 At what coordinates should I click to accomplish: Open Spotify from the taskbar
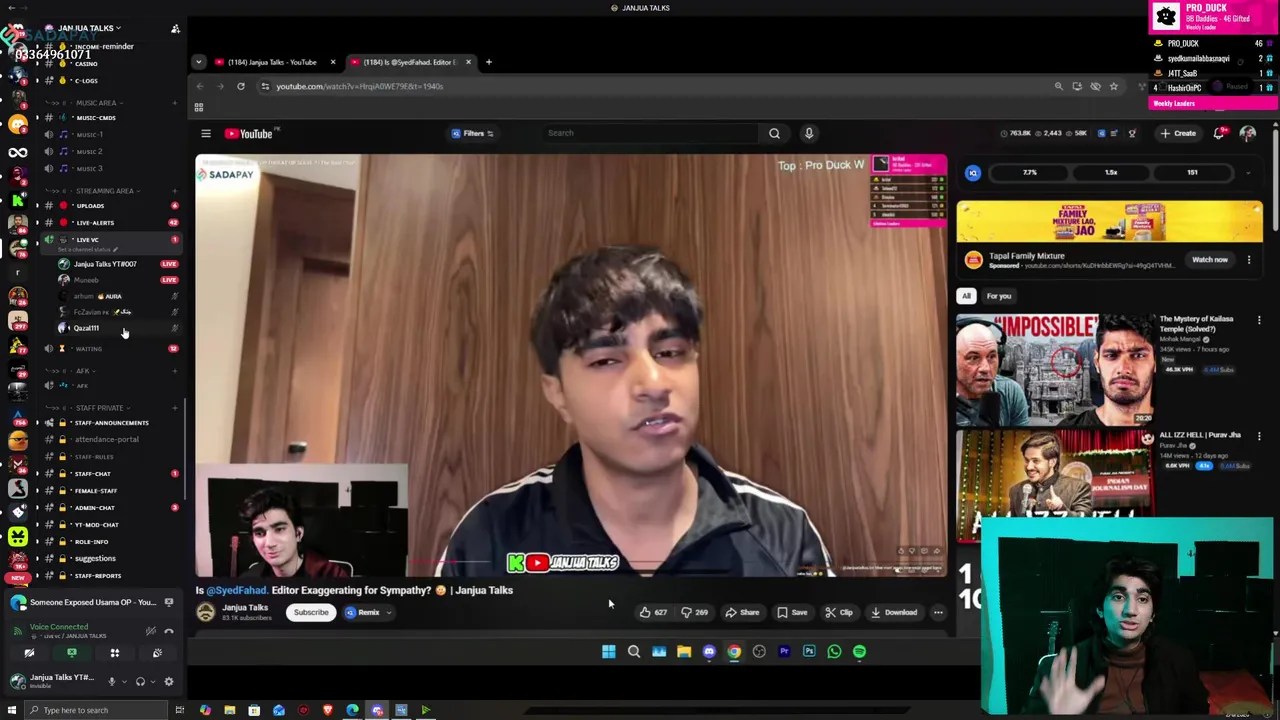pos(859,652)
